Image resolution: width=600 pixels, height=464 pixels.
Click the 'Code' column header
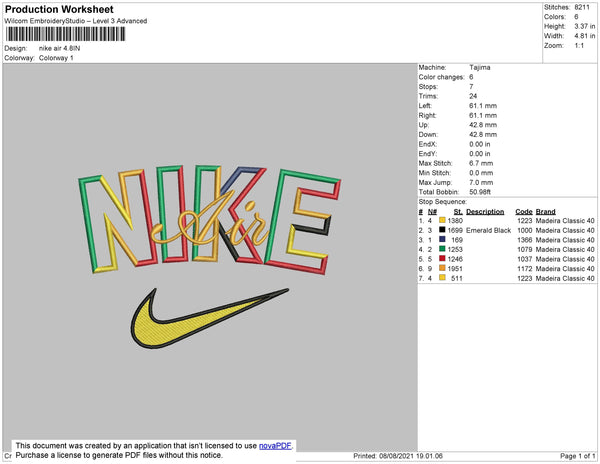point(523,212)
